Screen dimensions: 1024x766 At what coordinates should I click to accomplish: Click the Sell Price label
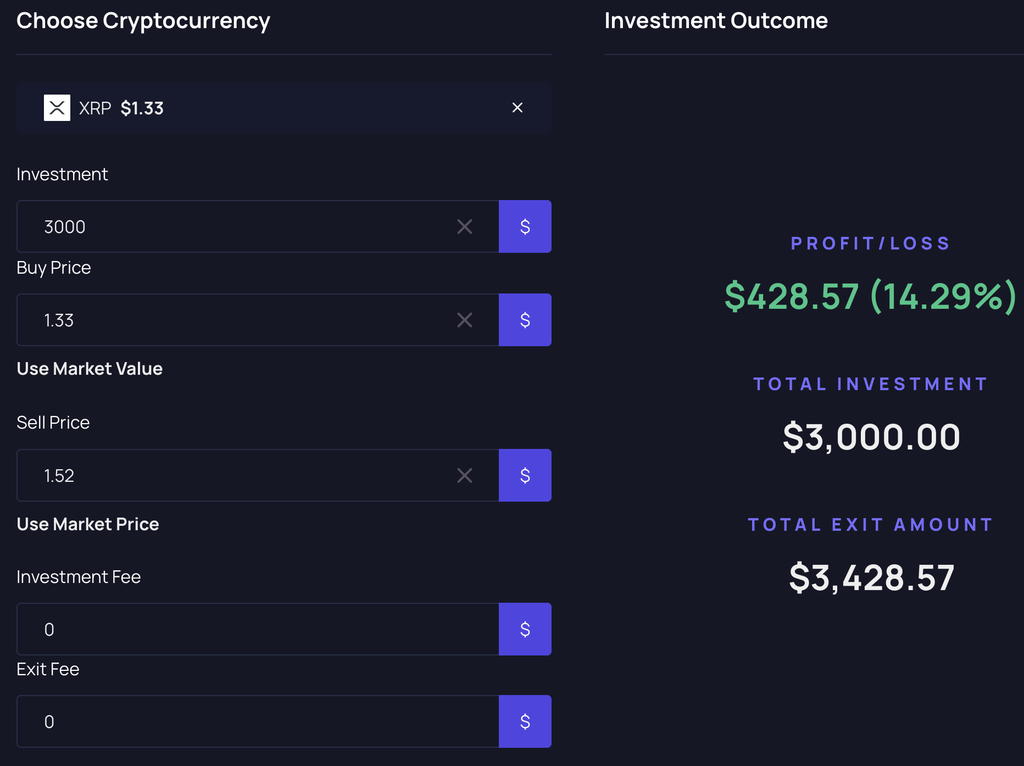point(53,423)
